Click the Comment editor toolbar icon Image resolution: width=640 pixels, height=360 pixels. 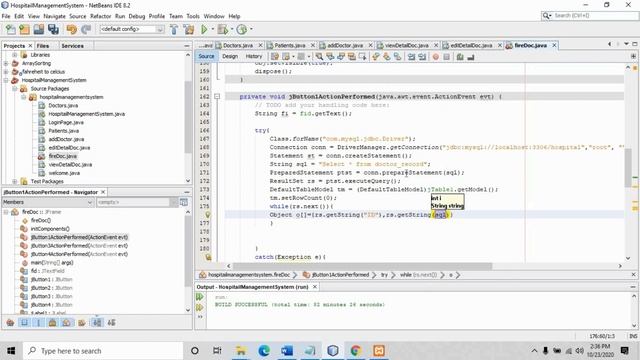coord(460,57)
